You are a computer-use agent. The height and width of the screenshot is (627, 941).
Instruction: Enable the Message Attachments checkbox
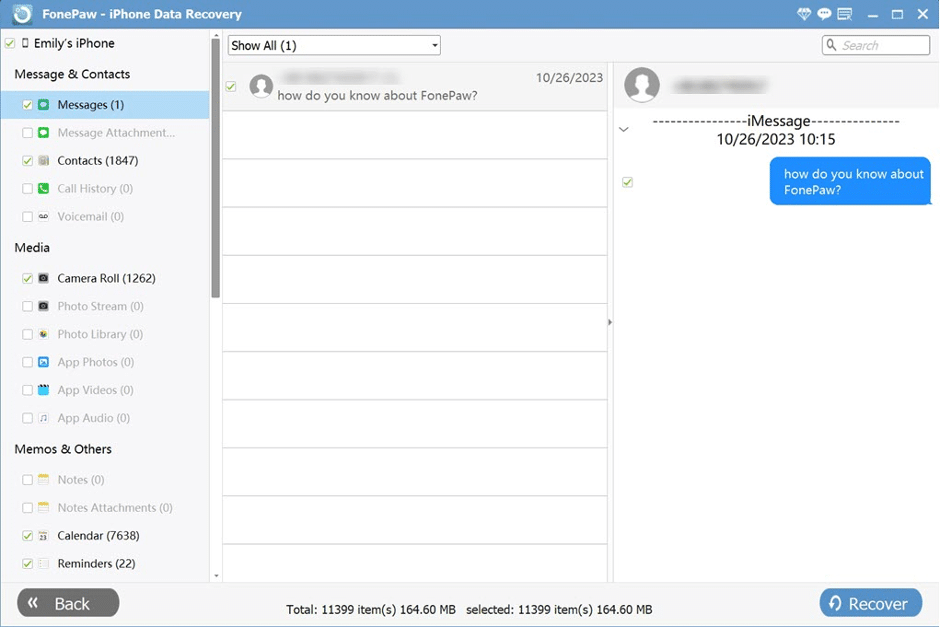[x=27, y=132]
